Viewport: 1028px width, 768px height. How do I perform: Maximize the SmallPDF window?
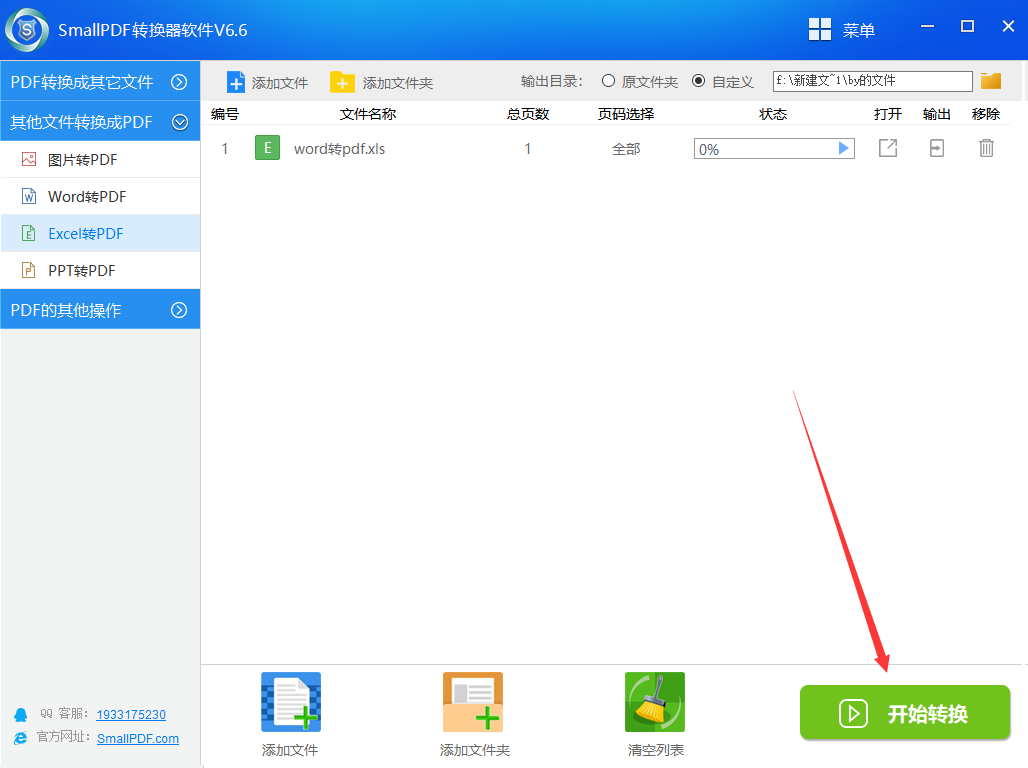point(967,26)
